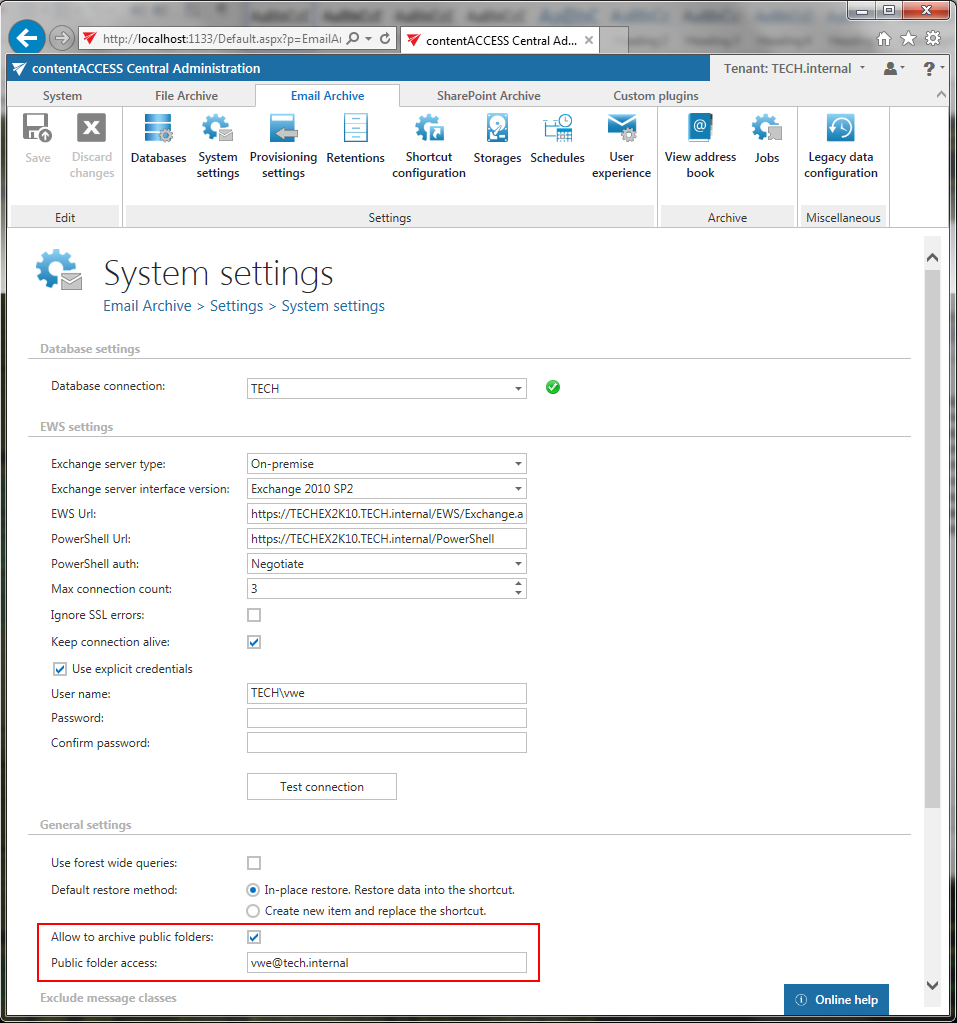Click the EWS Url input field
957x1023 pixels.
[387, 514]
